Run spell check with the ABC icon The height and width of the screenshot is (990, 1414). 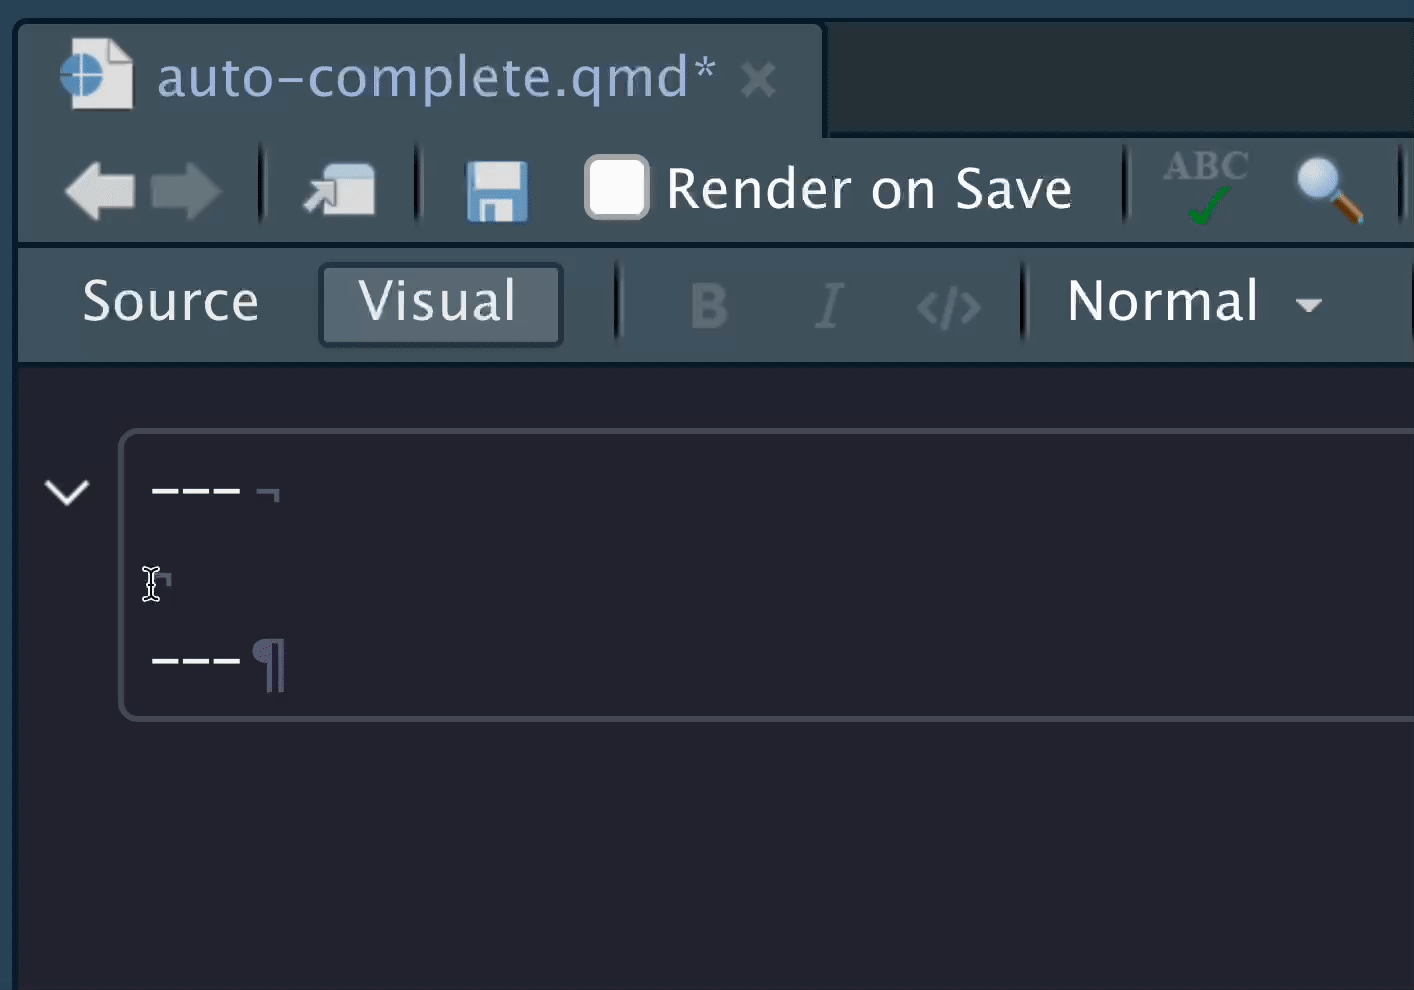pos(1206,186)
